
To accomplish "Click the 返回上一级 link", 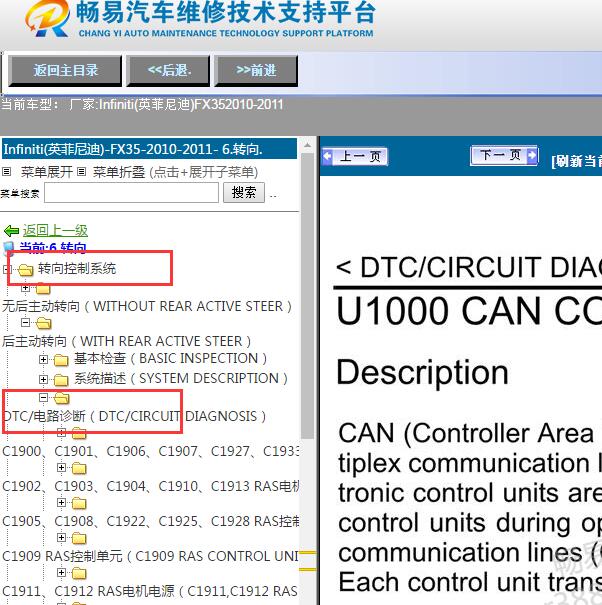I will pos(55,230).
